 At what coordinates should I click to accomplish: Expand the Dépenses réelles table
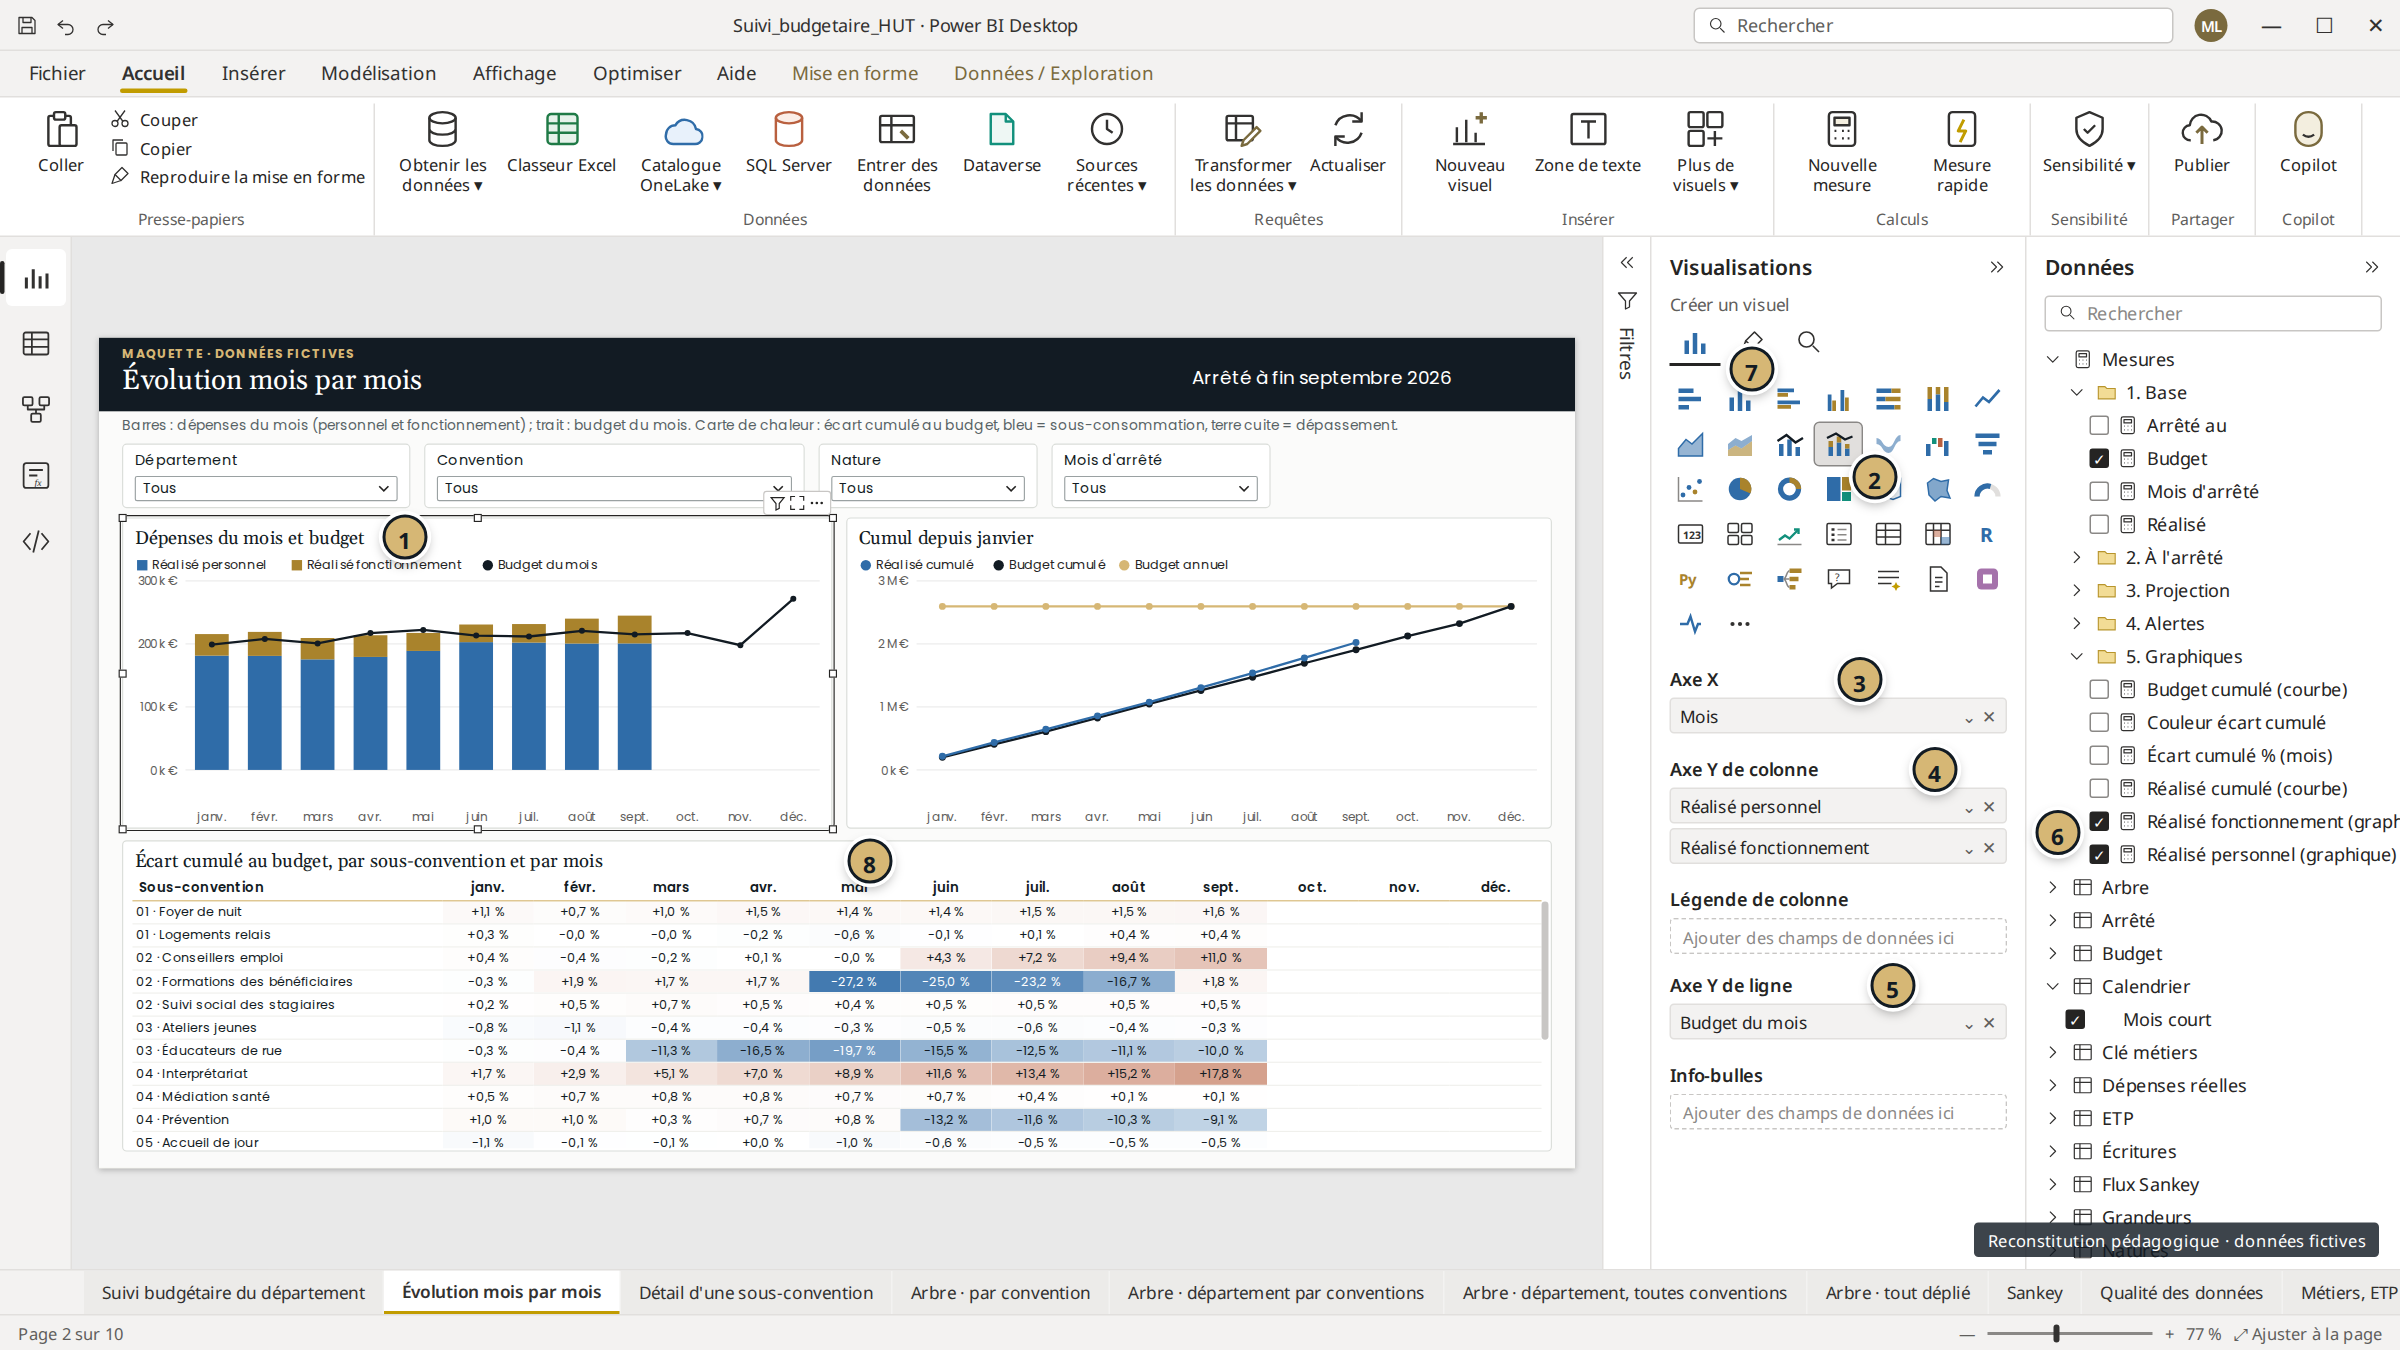[2052, 1086]
